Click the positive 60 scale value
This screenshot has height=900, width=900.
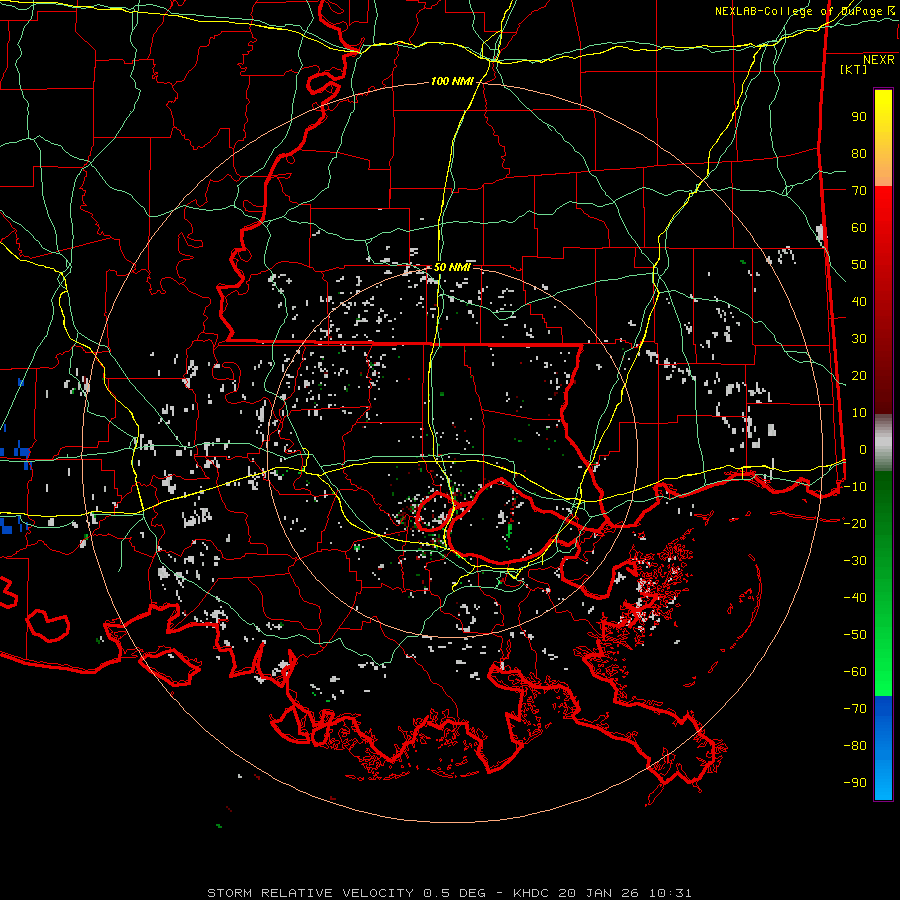(x=859, y=228)
